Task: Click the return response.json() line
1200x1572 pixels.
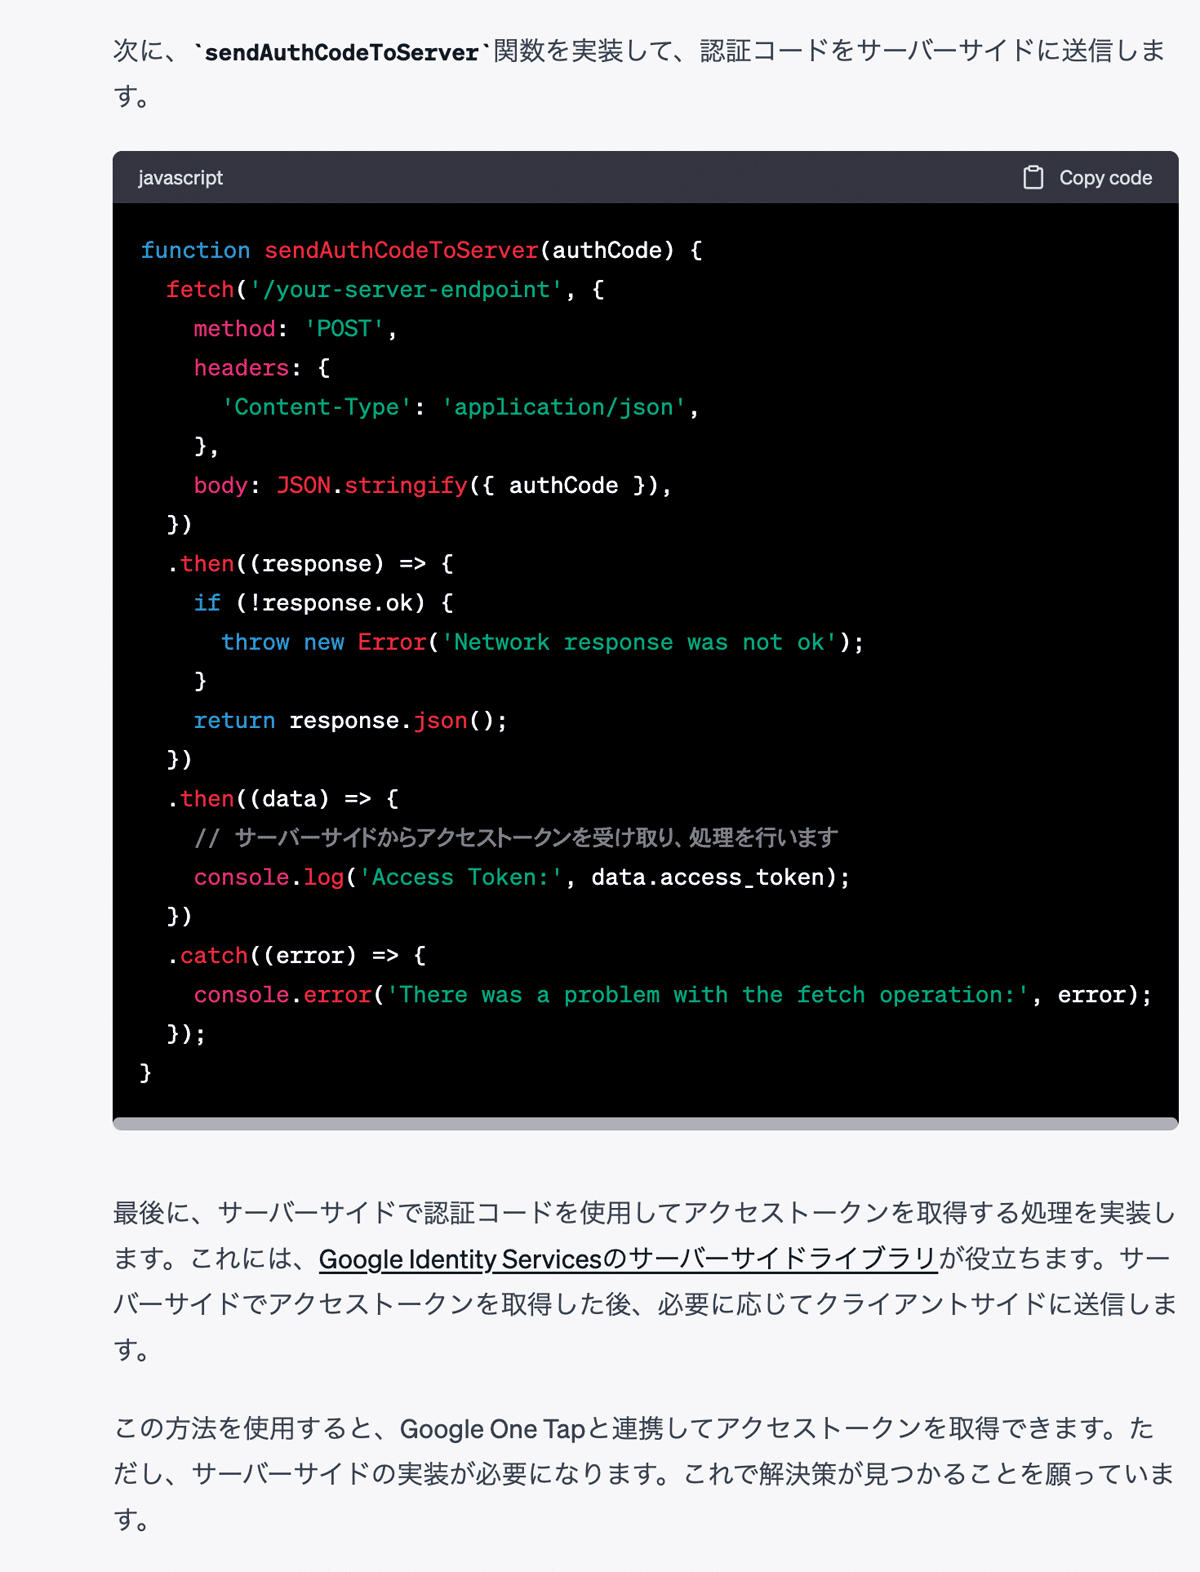Action: (x=350, y=720)
